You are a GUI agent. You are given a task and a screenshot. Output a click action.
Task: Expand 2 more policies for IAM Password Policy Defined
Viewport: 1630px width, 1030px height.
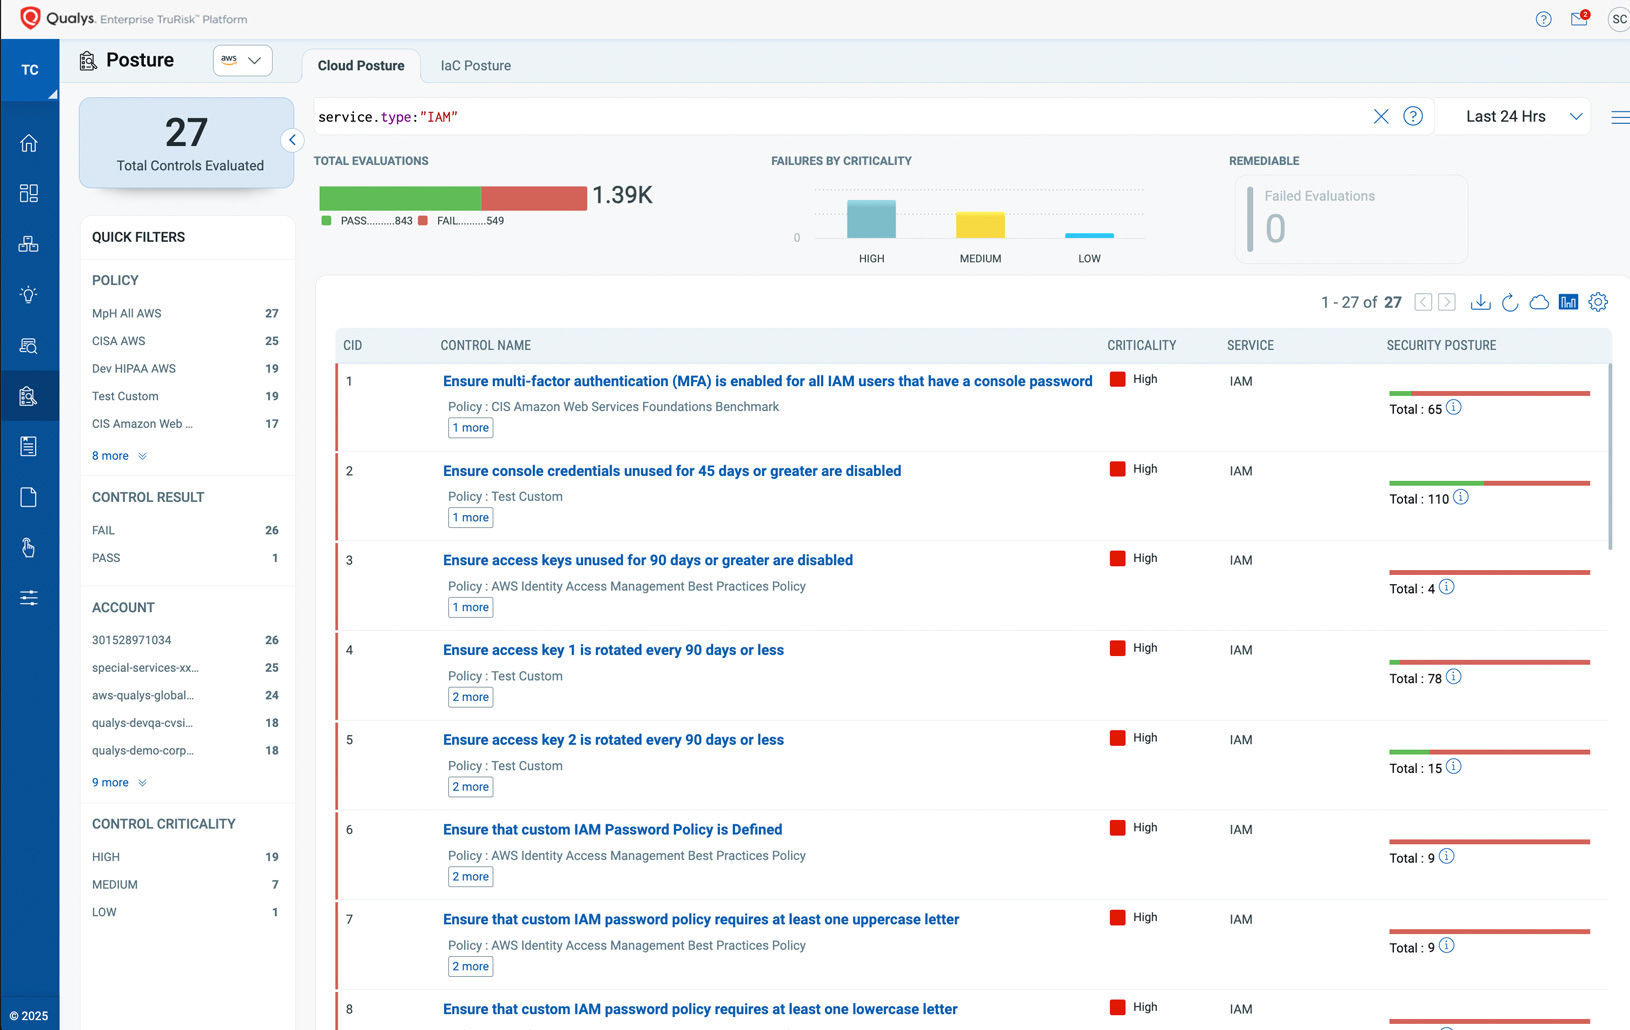(x=471, y=877)
